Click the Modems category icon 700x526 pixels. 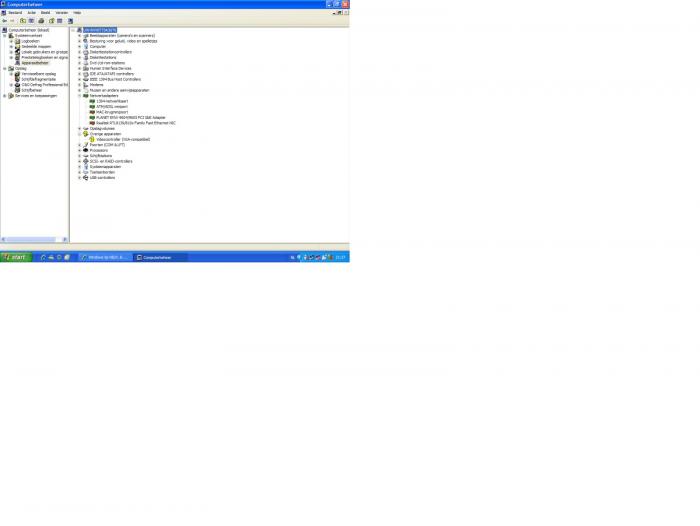[86, 84]
